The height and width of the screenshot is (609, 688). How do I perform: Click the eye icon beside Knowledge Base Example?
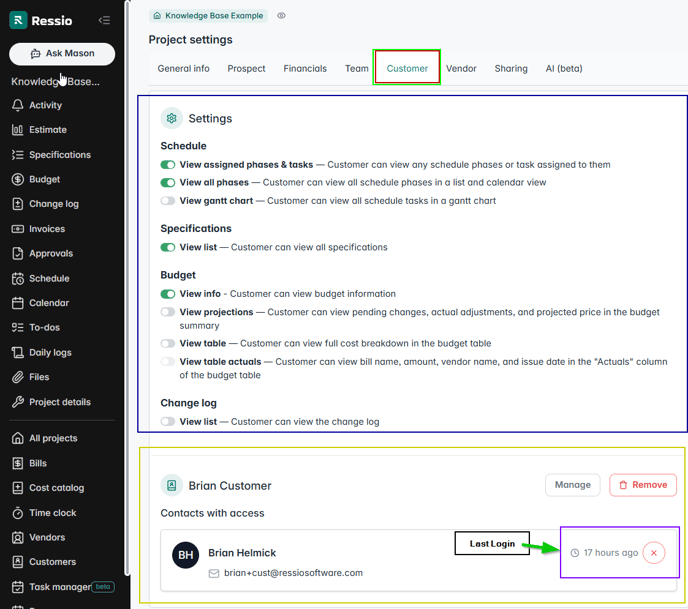281,16
